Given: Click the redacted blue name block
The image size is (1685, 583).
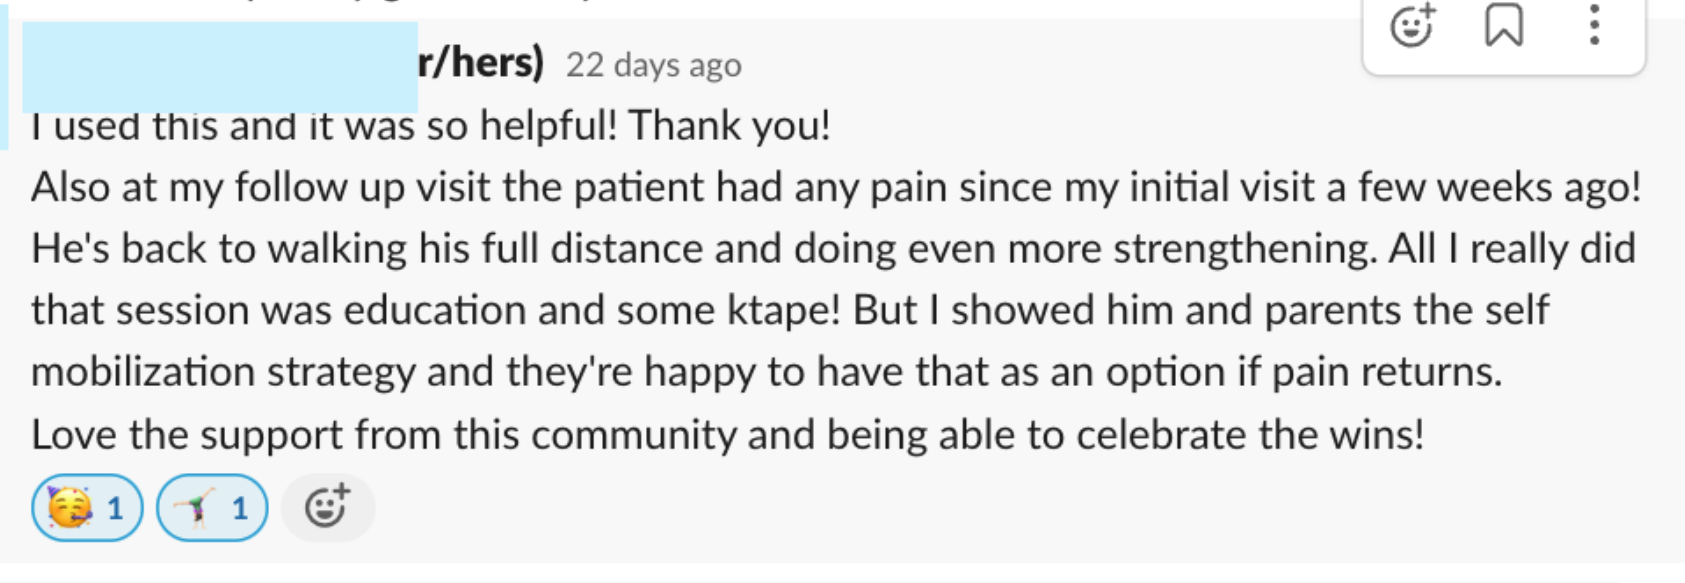Looking at the screenshot, I should [220, 66].
